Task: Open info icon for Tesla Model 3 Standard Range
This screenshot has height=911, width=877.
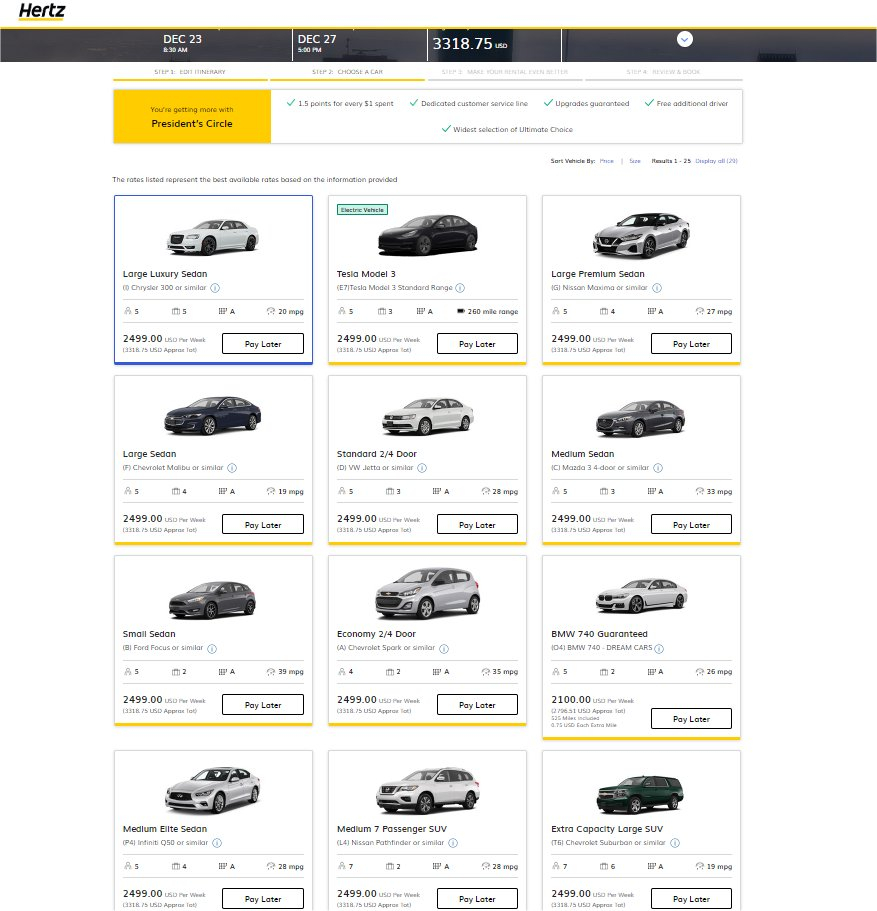Action: [x=460, y=288]
